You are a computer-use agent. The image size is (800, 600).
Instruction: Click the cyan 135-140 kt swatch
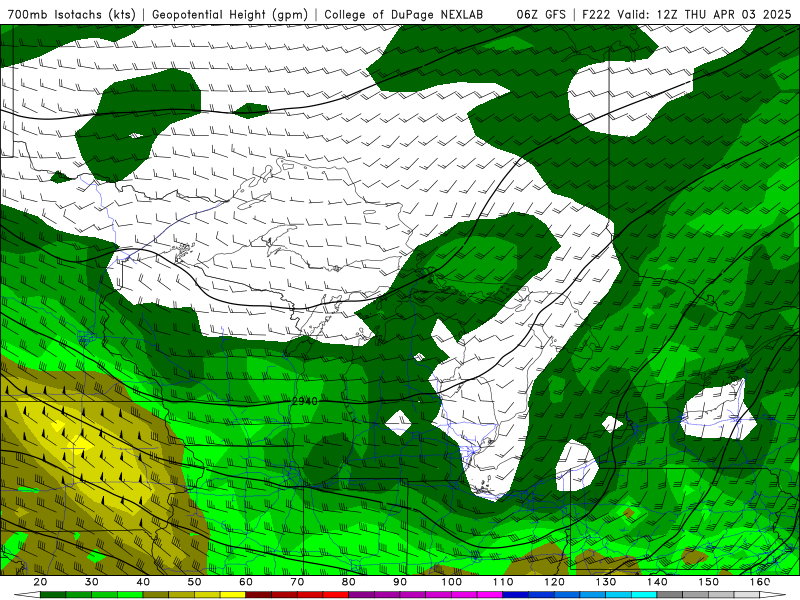pos(644,595)
